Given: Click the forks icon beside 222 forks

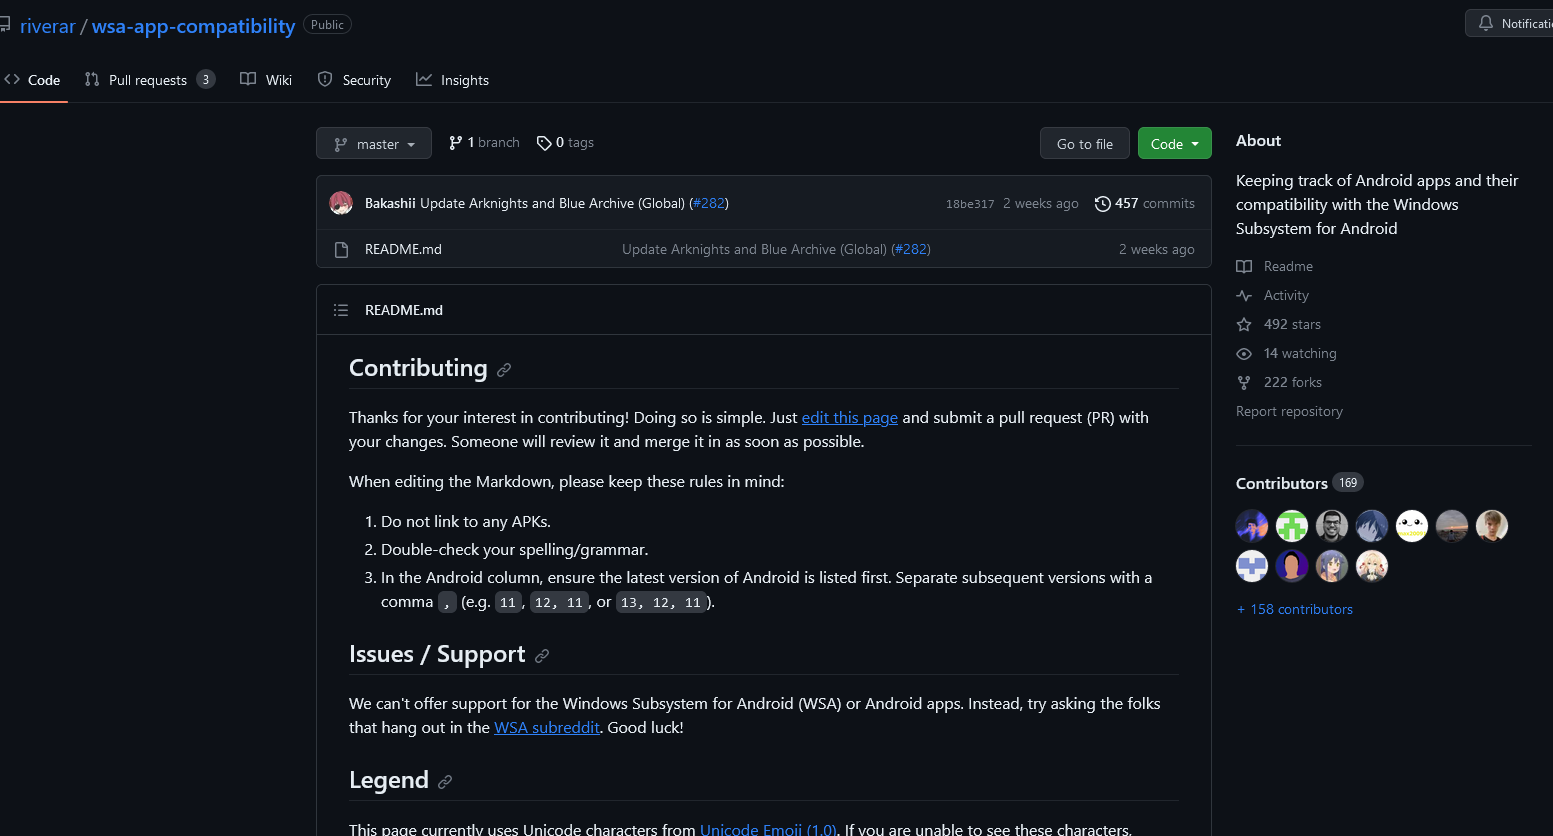Looking at the screenshot, I should click(x=1244, y=383).
